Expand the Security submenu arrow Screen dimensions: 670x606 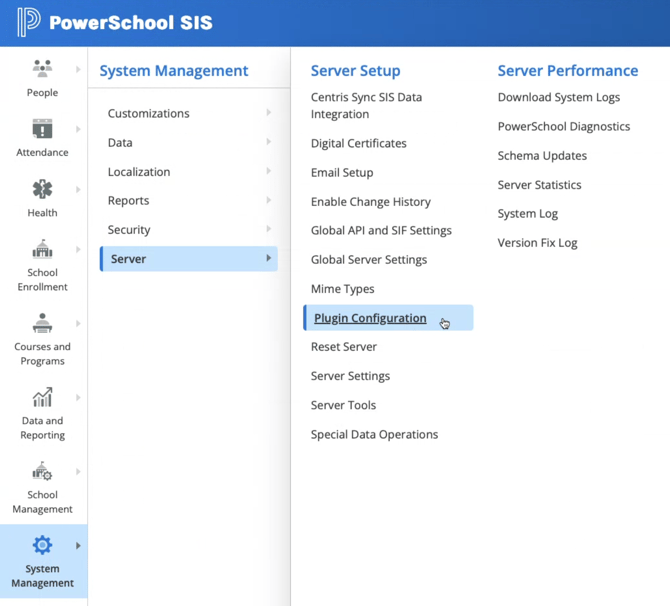pos(268,229)
